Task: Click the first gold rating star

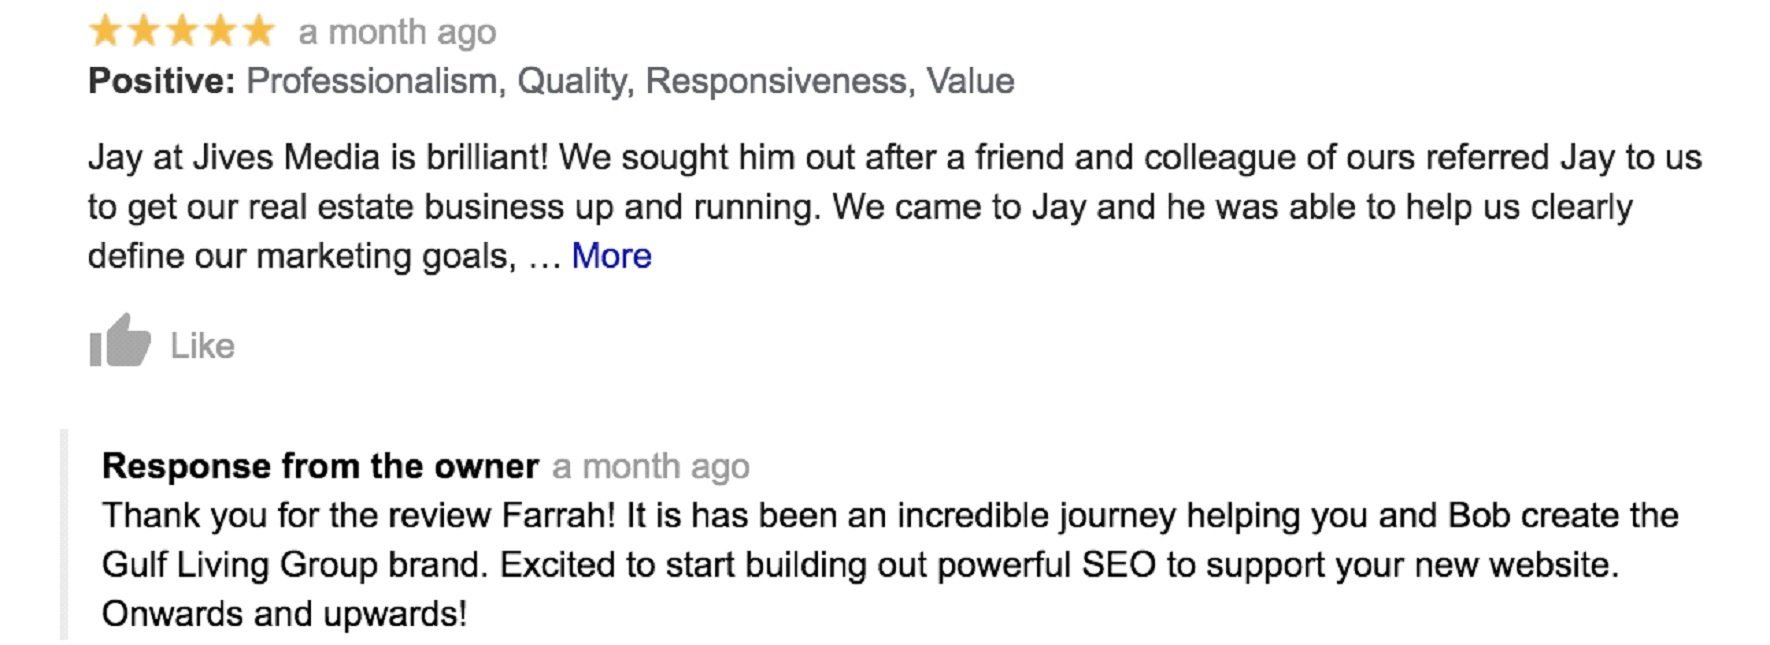Action: click(x=105, y=31)
